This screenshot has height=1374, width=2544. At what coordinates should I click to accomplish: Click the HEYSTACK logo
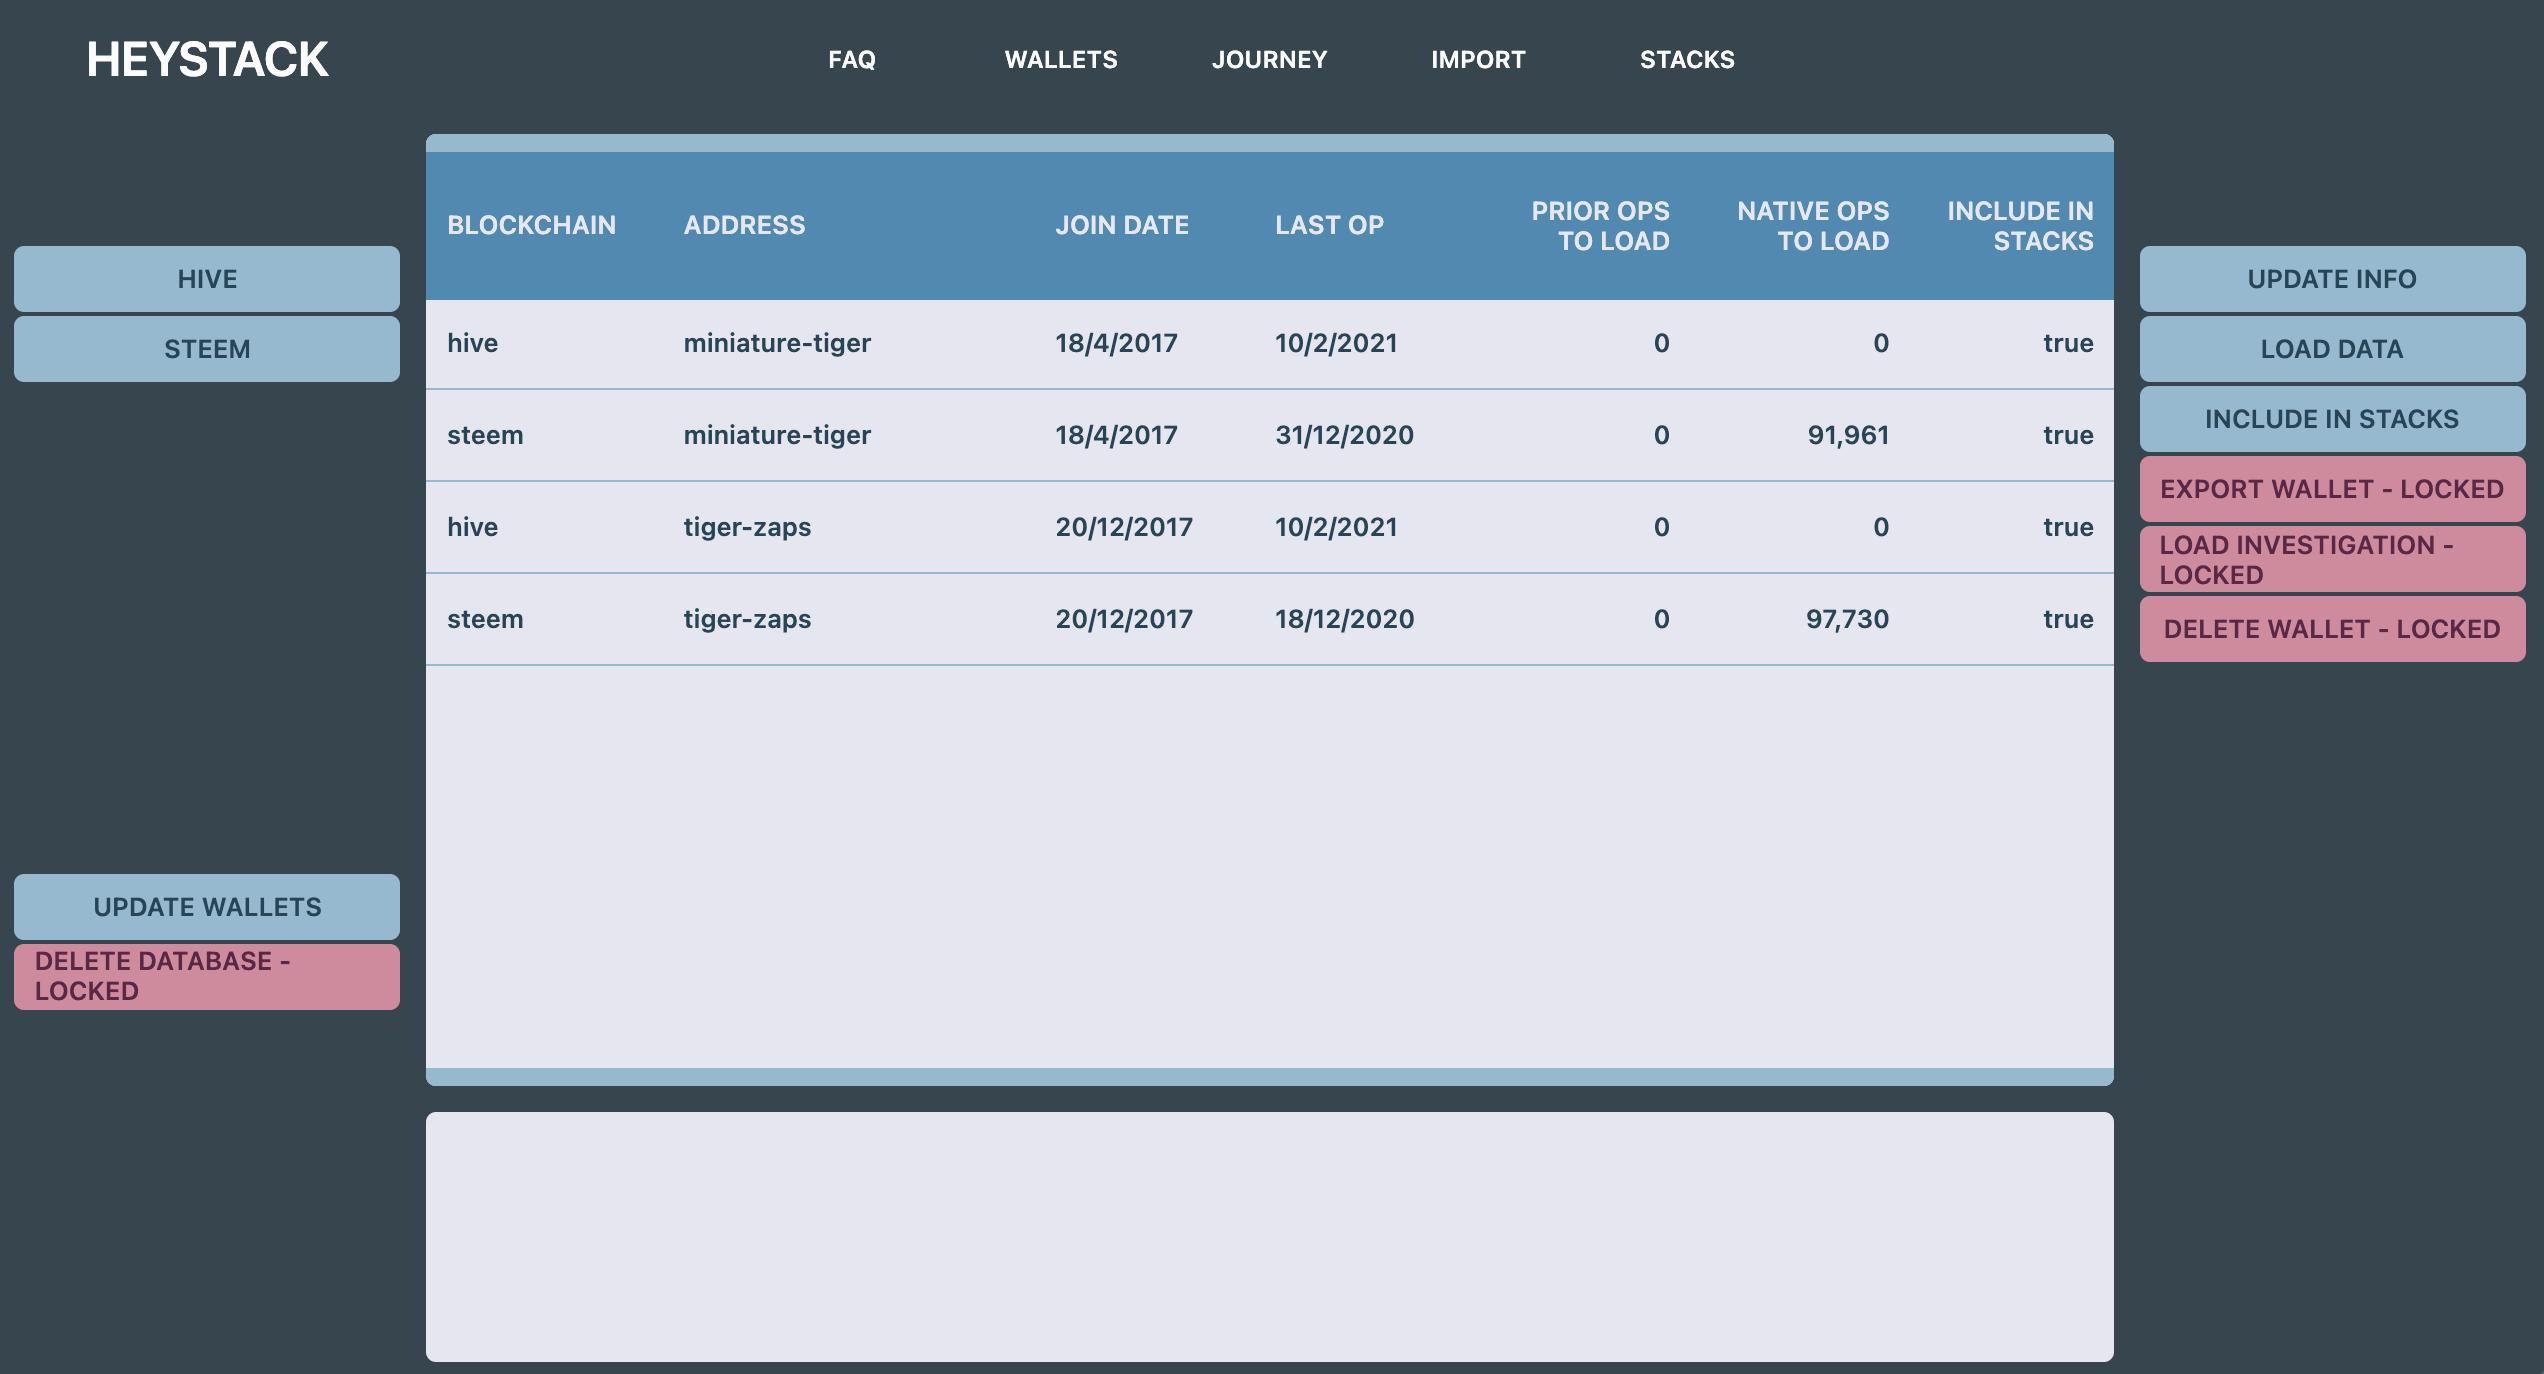[207, 60]
